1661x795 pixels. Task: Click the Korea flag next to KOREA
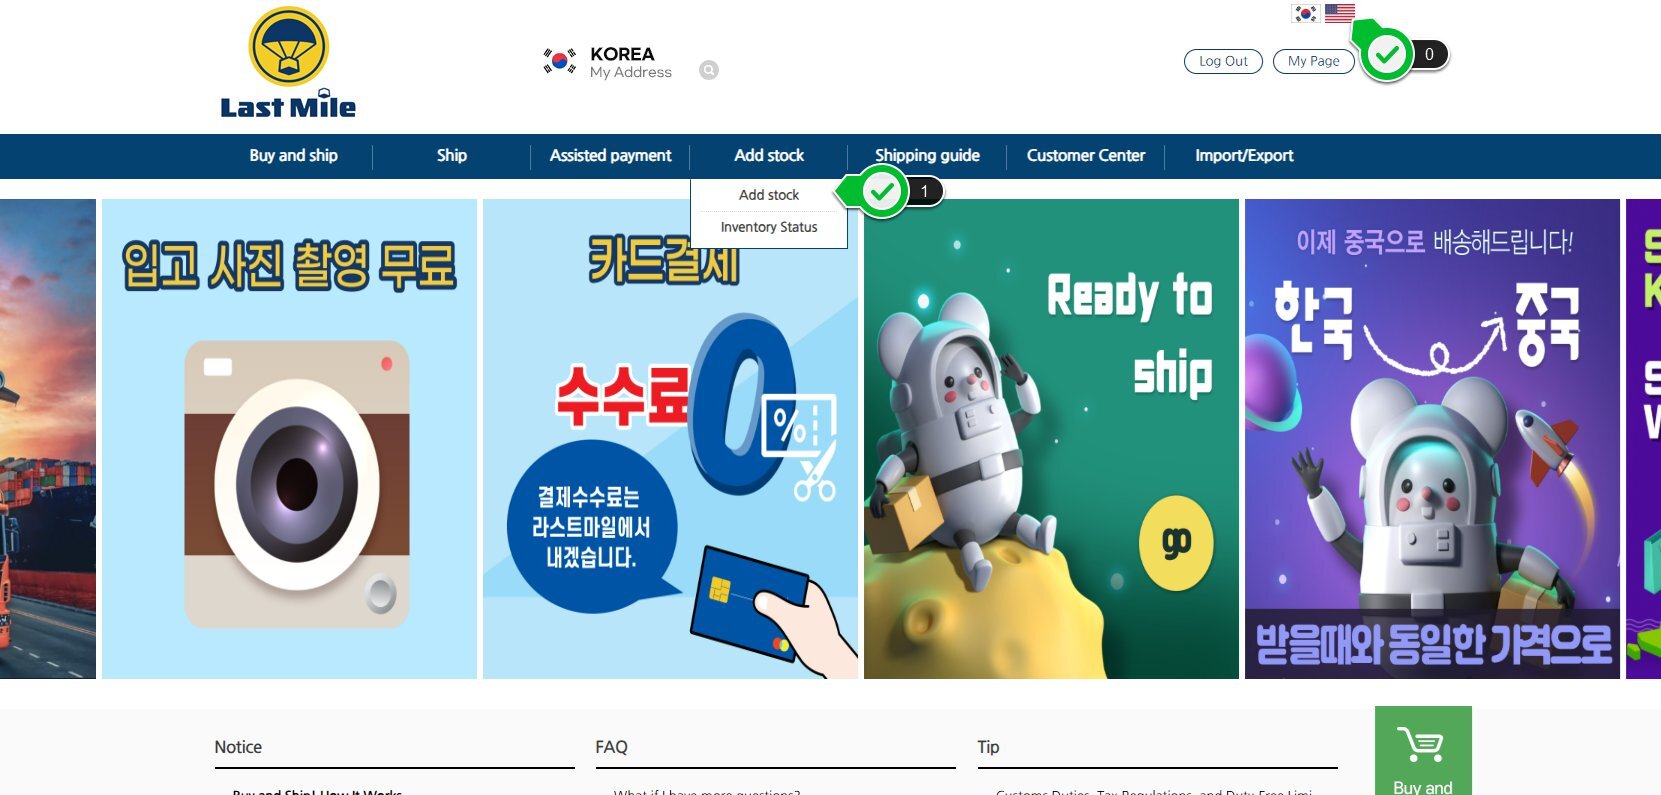[x=560, y=61]
